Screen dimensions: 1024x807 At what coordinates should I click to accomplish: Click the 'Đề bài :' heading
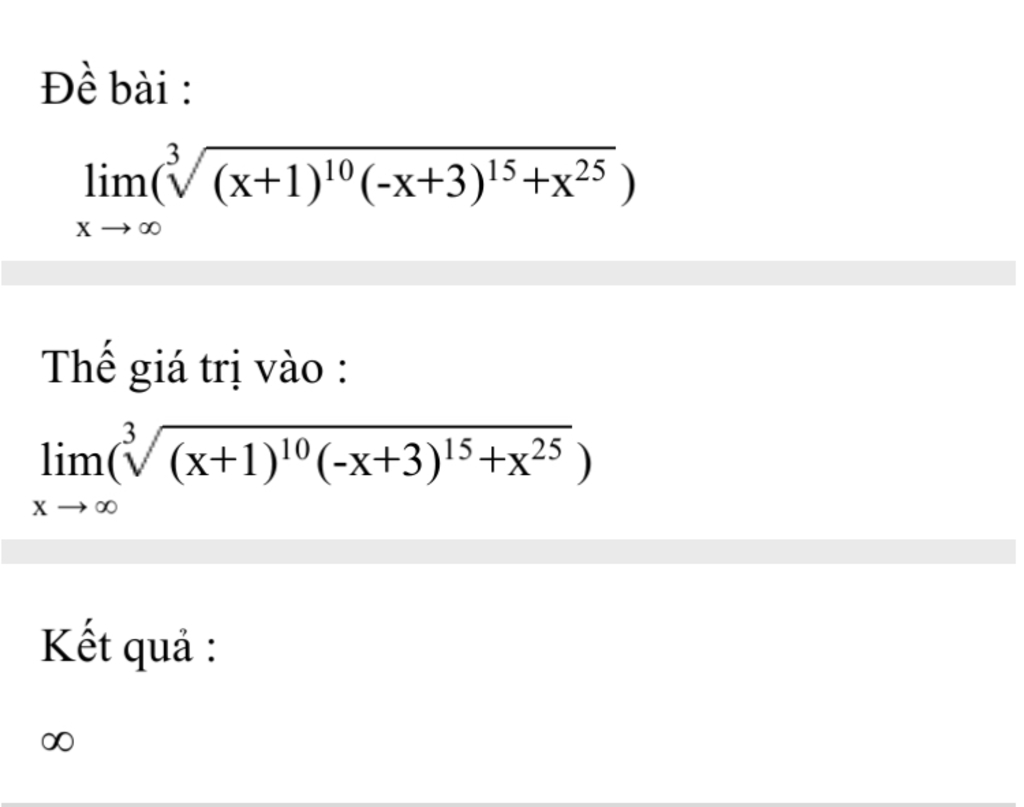pos(116,88)
